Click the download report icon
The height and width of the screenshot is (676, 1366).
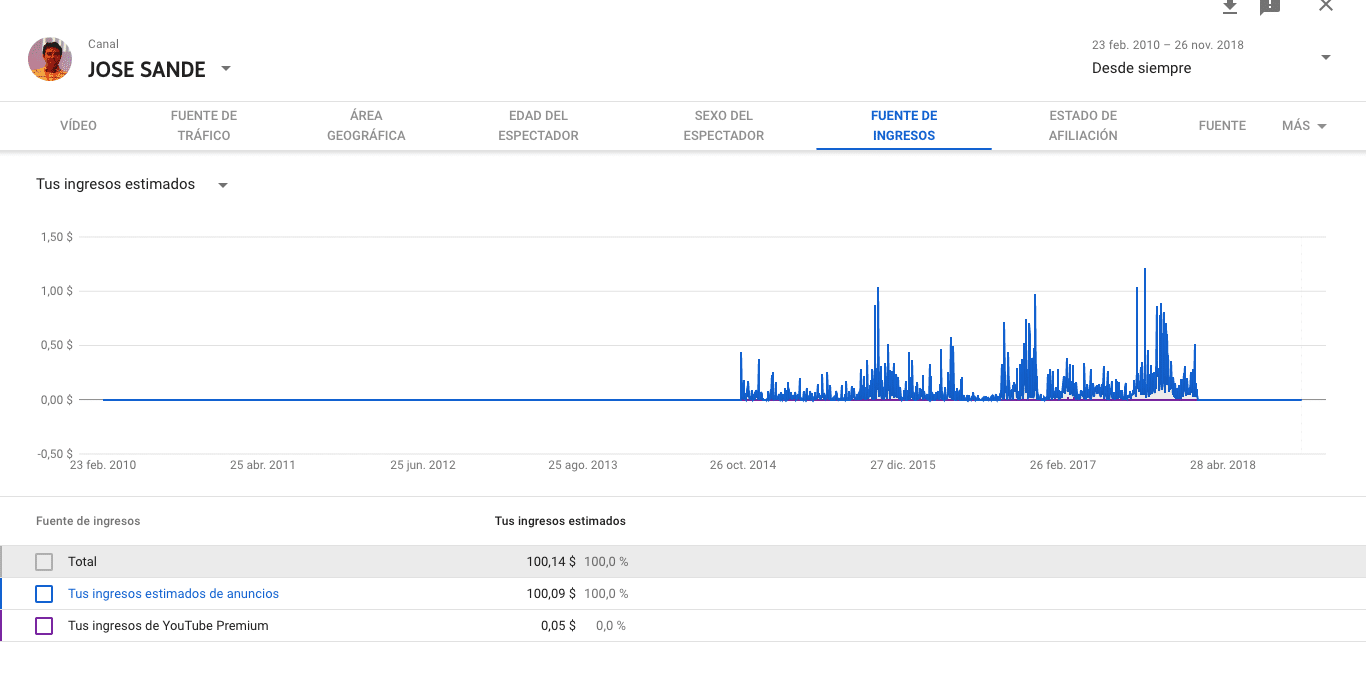tap(1230, 7)
